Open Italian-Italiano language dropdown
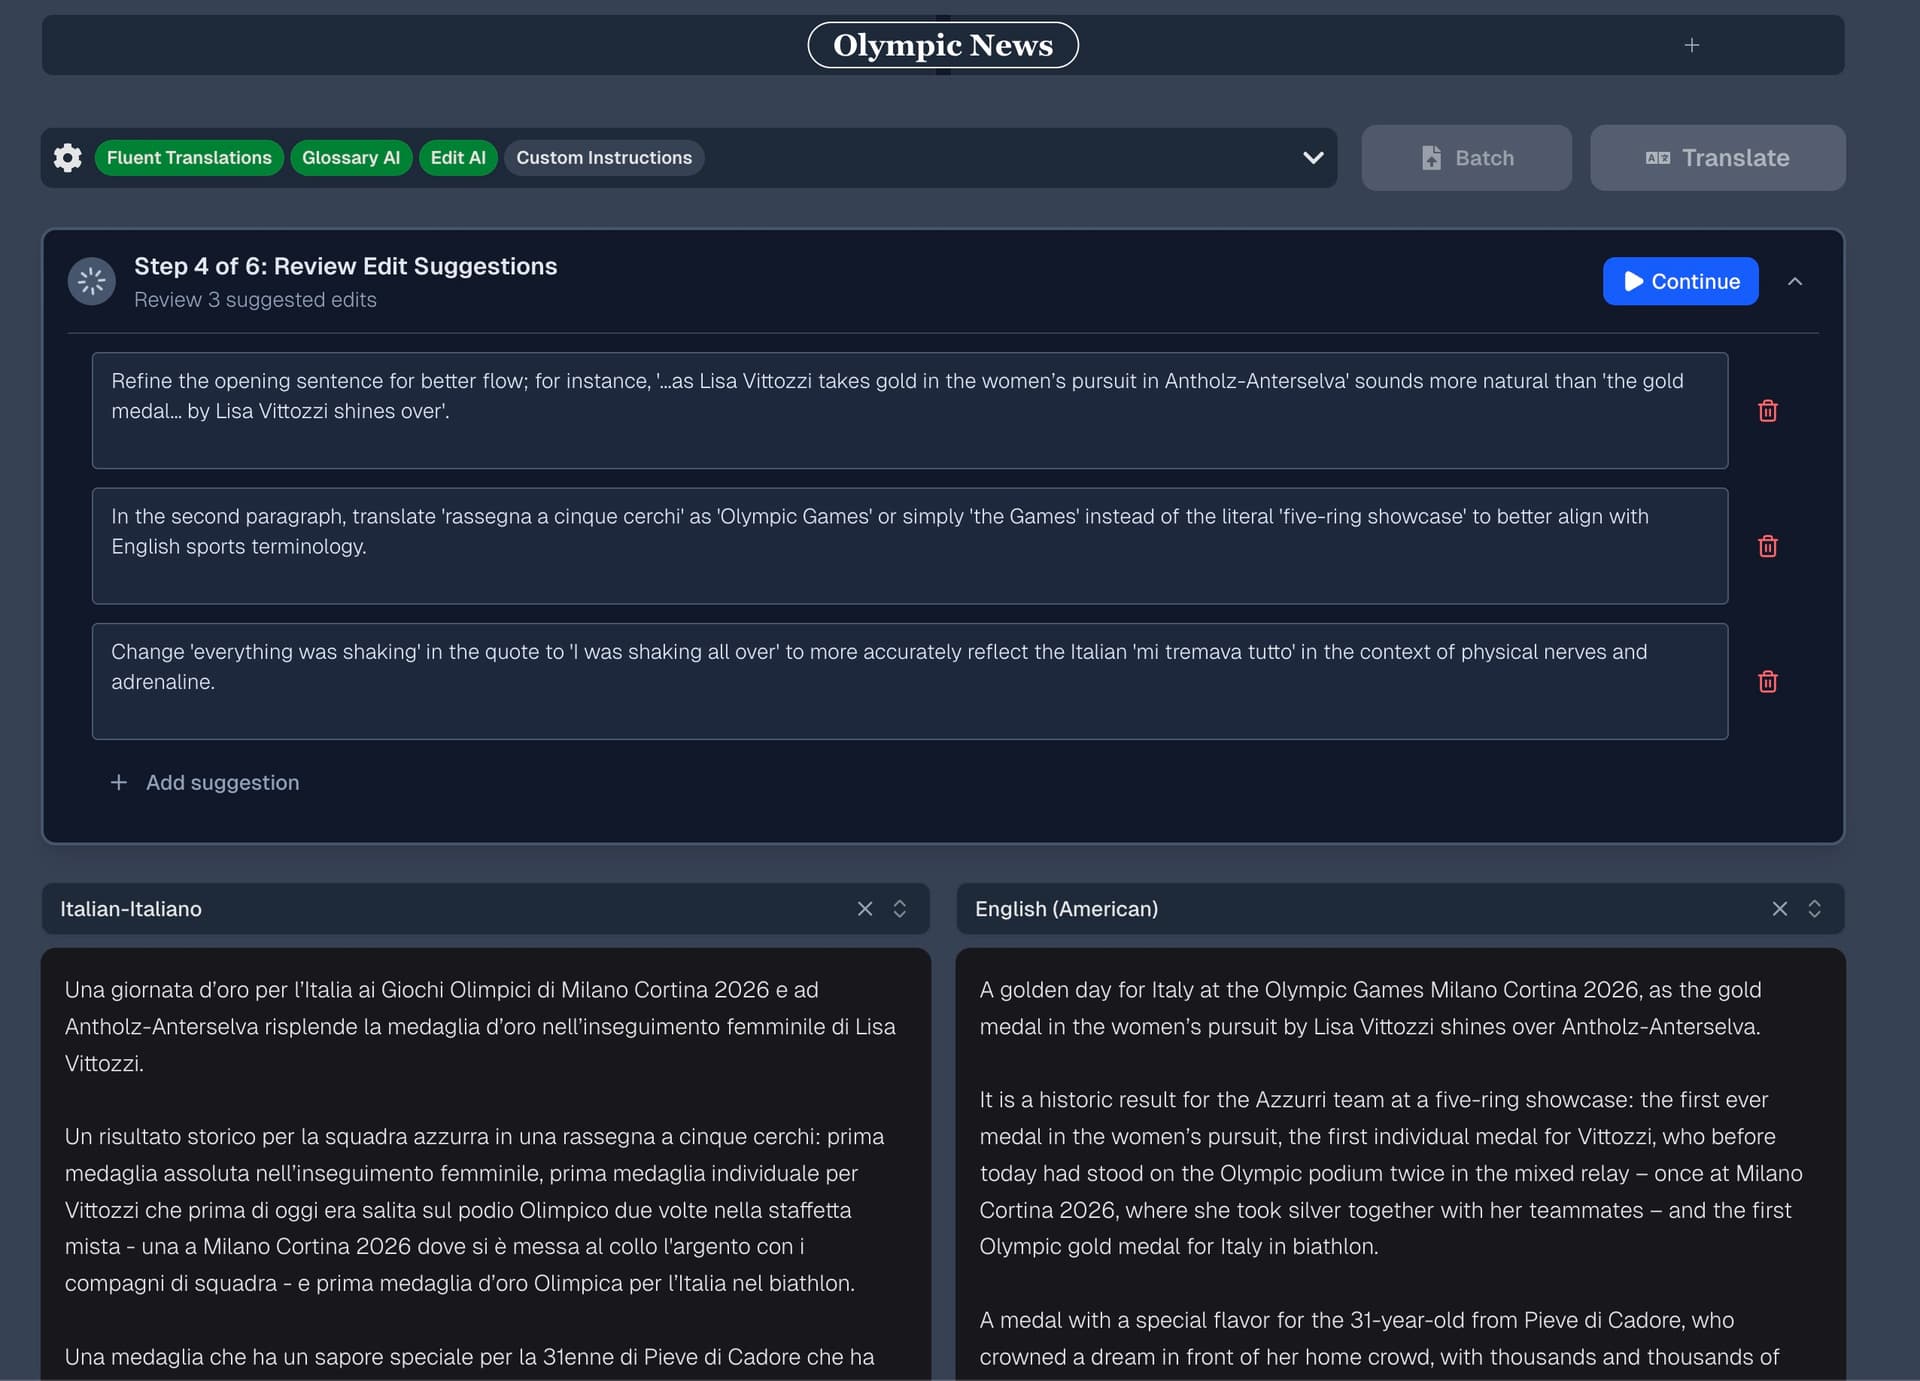Image resolution: width=1920 pixels, height=1381 pixels. click(x=899, y=909)
